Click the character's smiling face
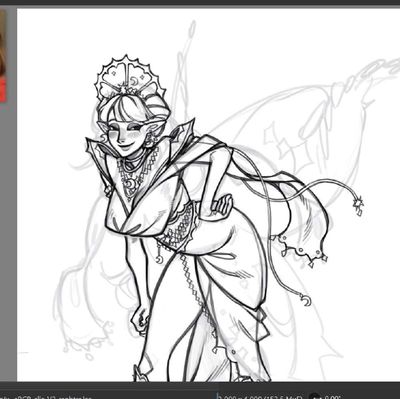The image size is (400, 399). click(x=127, y=137)
